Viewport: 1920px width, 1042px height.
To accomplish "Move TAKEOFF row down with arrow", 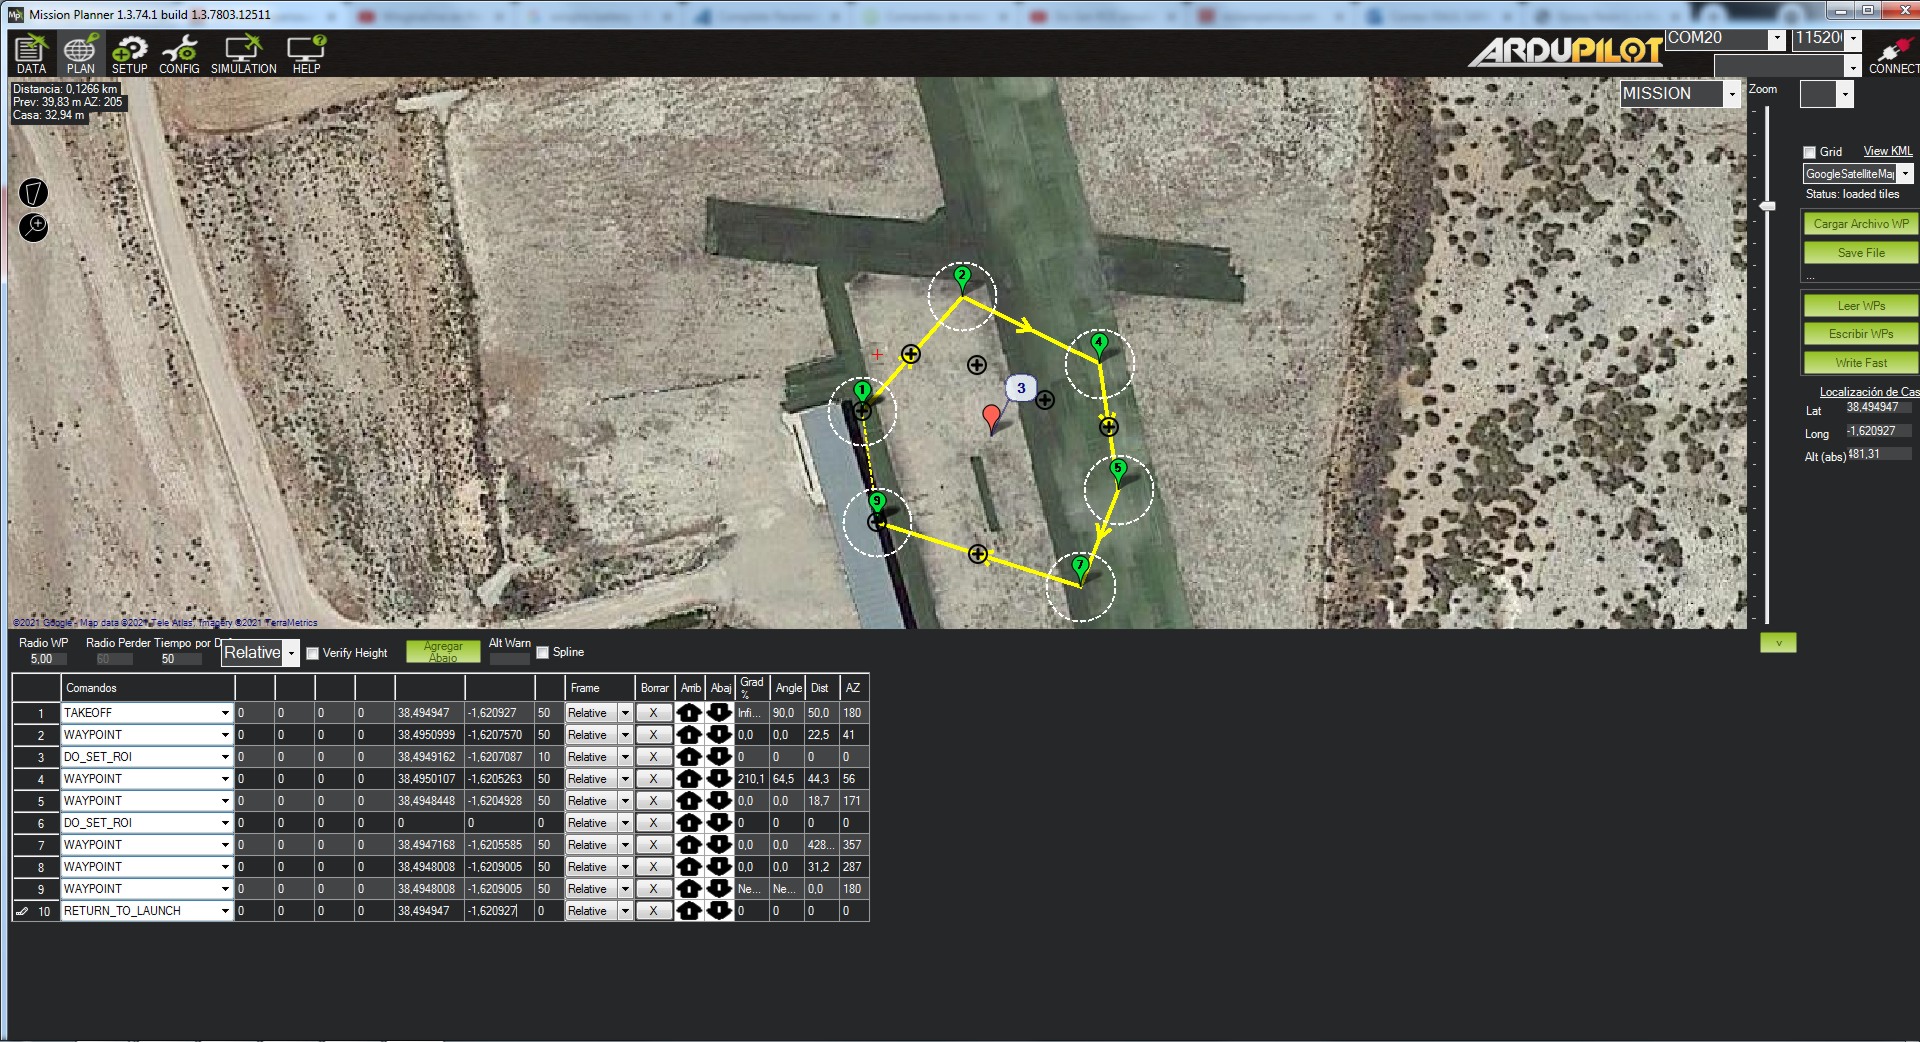I will click(x=719, y=713).
